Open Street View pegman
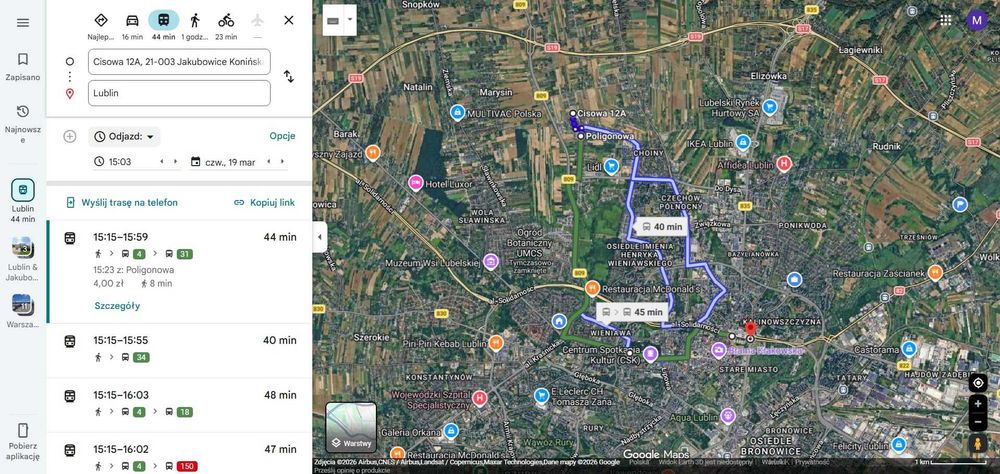This screenshot has height=474, width=1000. point(978,444)
